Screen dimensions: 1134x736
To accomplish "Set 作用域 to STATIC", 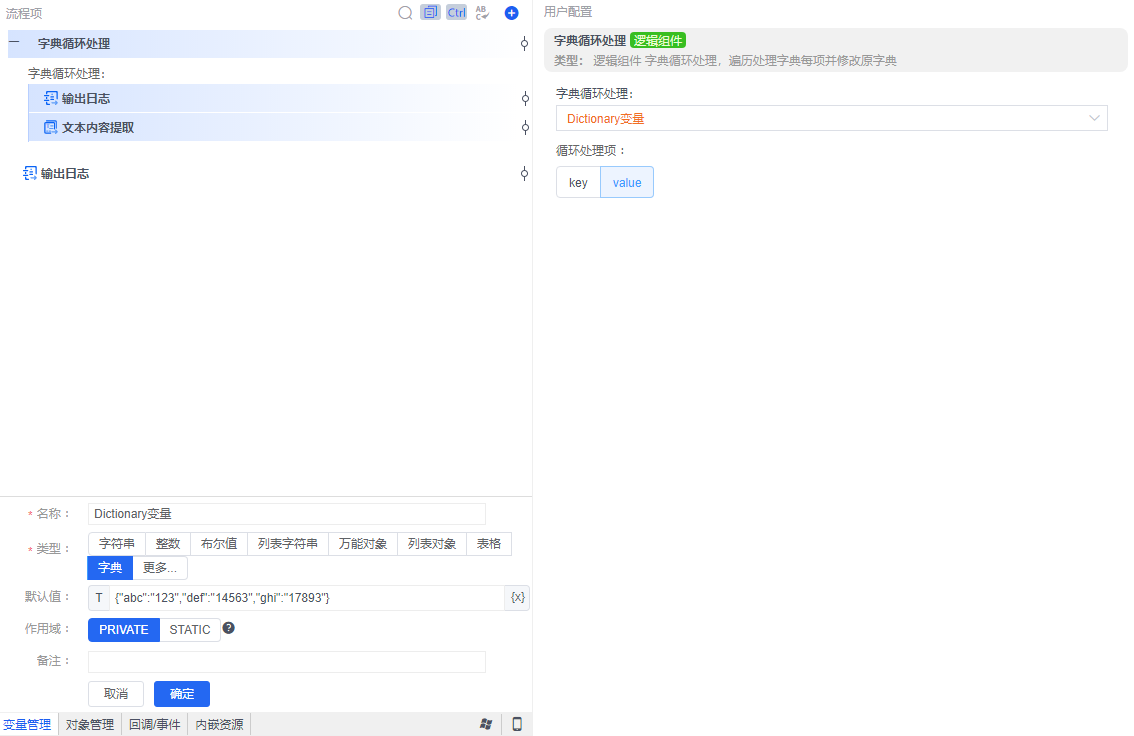I will click(x=190, y=629).
